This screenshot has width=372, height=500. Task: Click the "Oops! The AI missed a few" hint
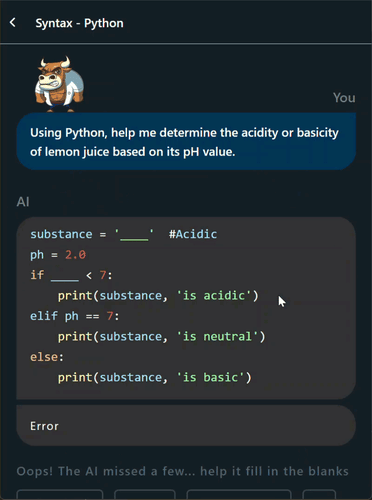pos(183,471)
